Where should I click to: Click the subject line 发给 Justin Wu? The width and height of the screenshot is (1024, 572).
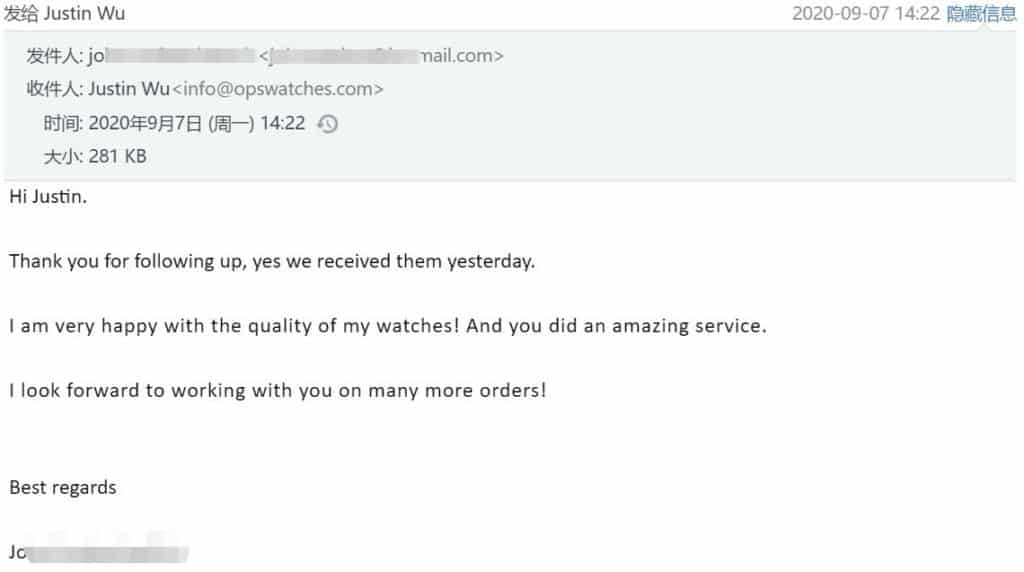point(65,14)
